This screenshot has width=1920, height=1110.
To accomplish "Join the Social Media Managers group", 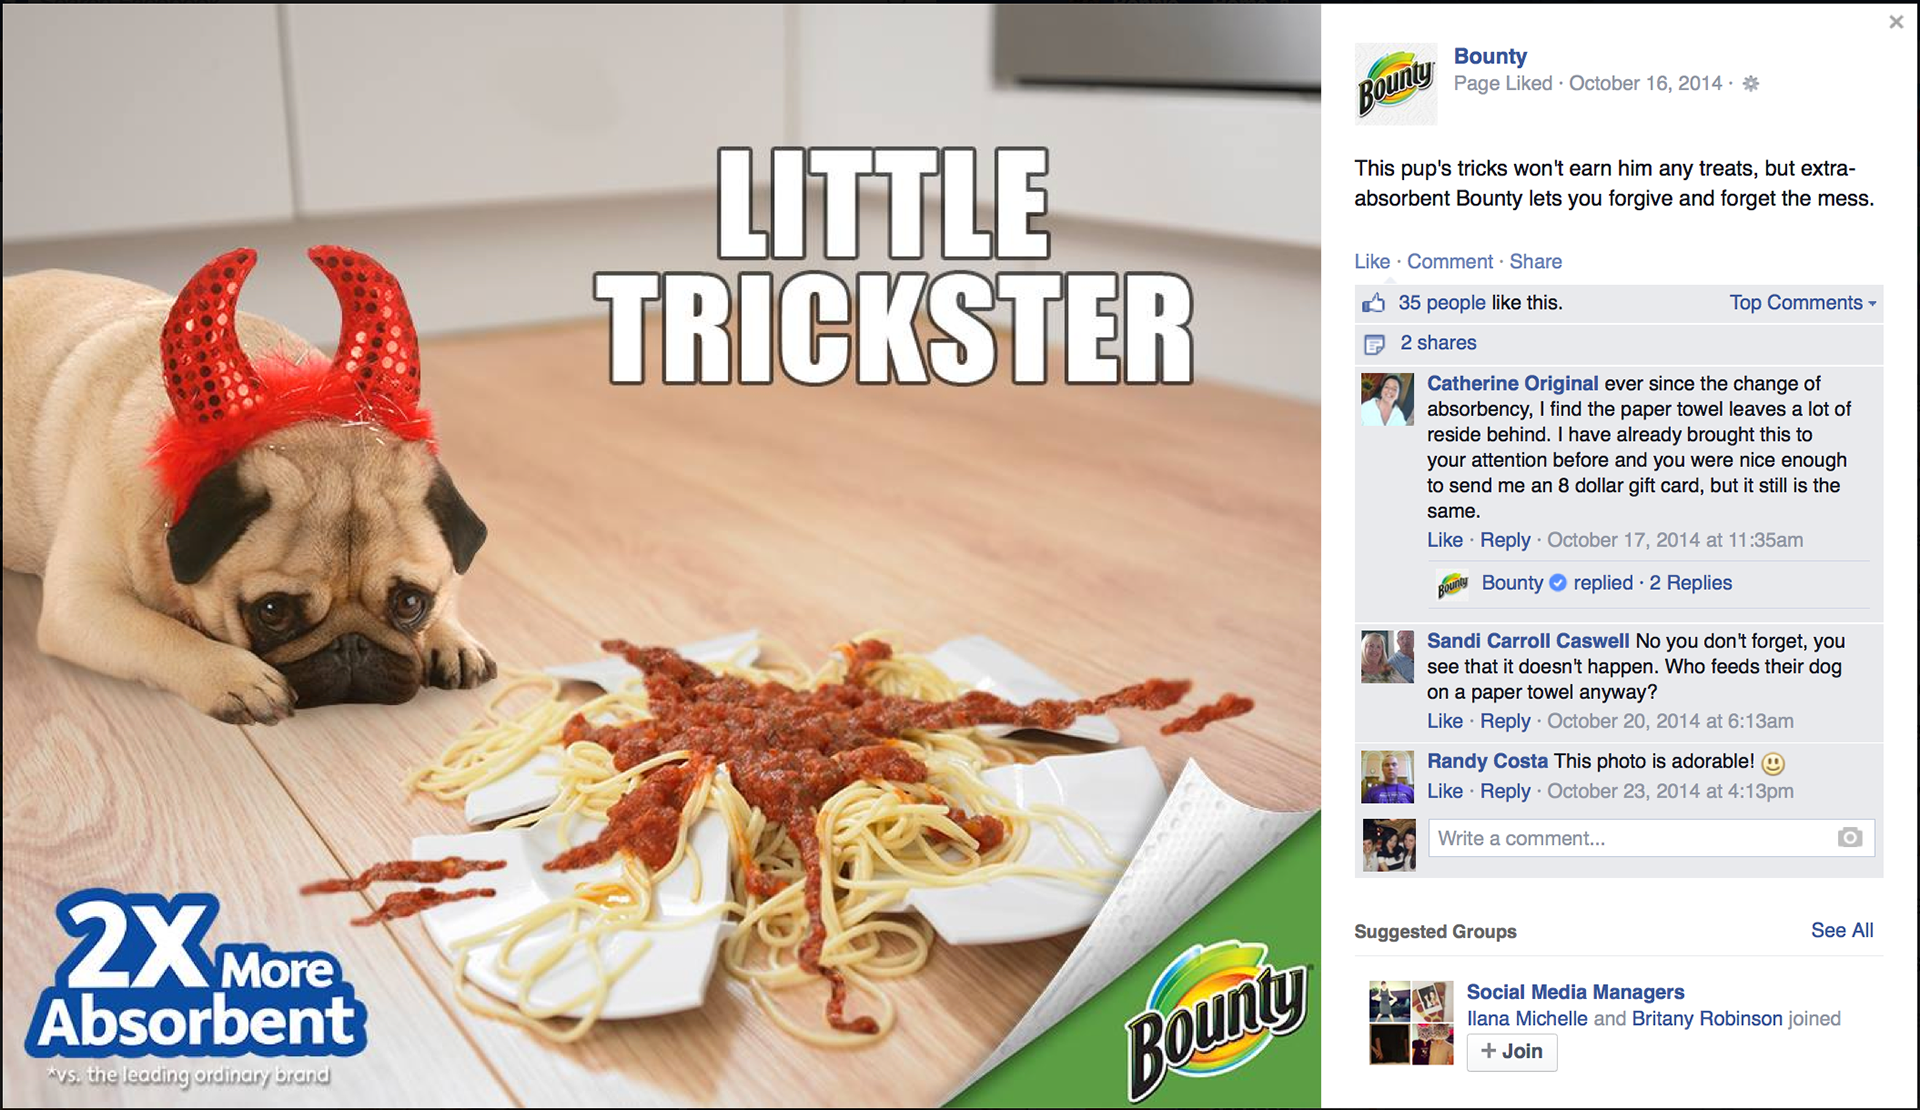I will pyautogui.click(x=1512, y=1051).
